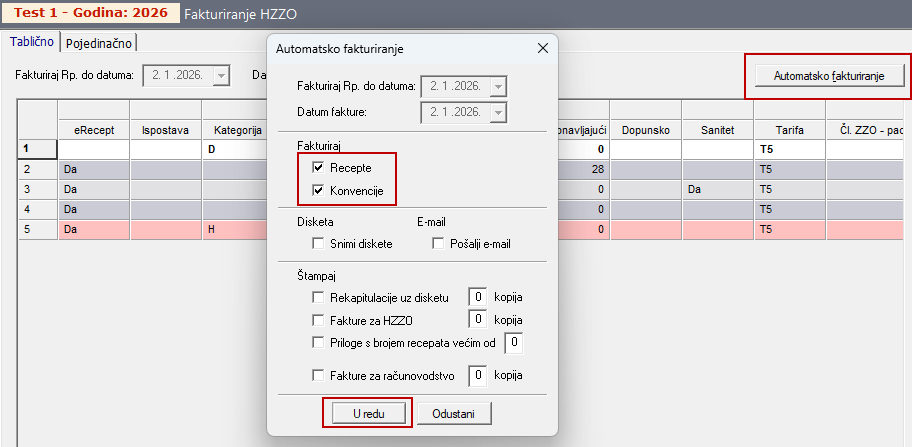Expand main window Fakturiraj Rp. date dropdown

pos(221,74)
